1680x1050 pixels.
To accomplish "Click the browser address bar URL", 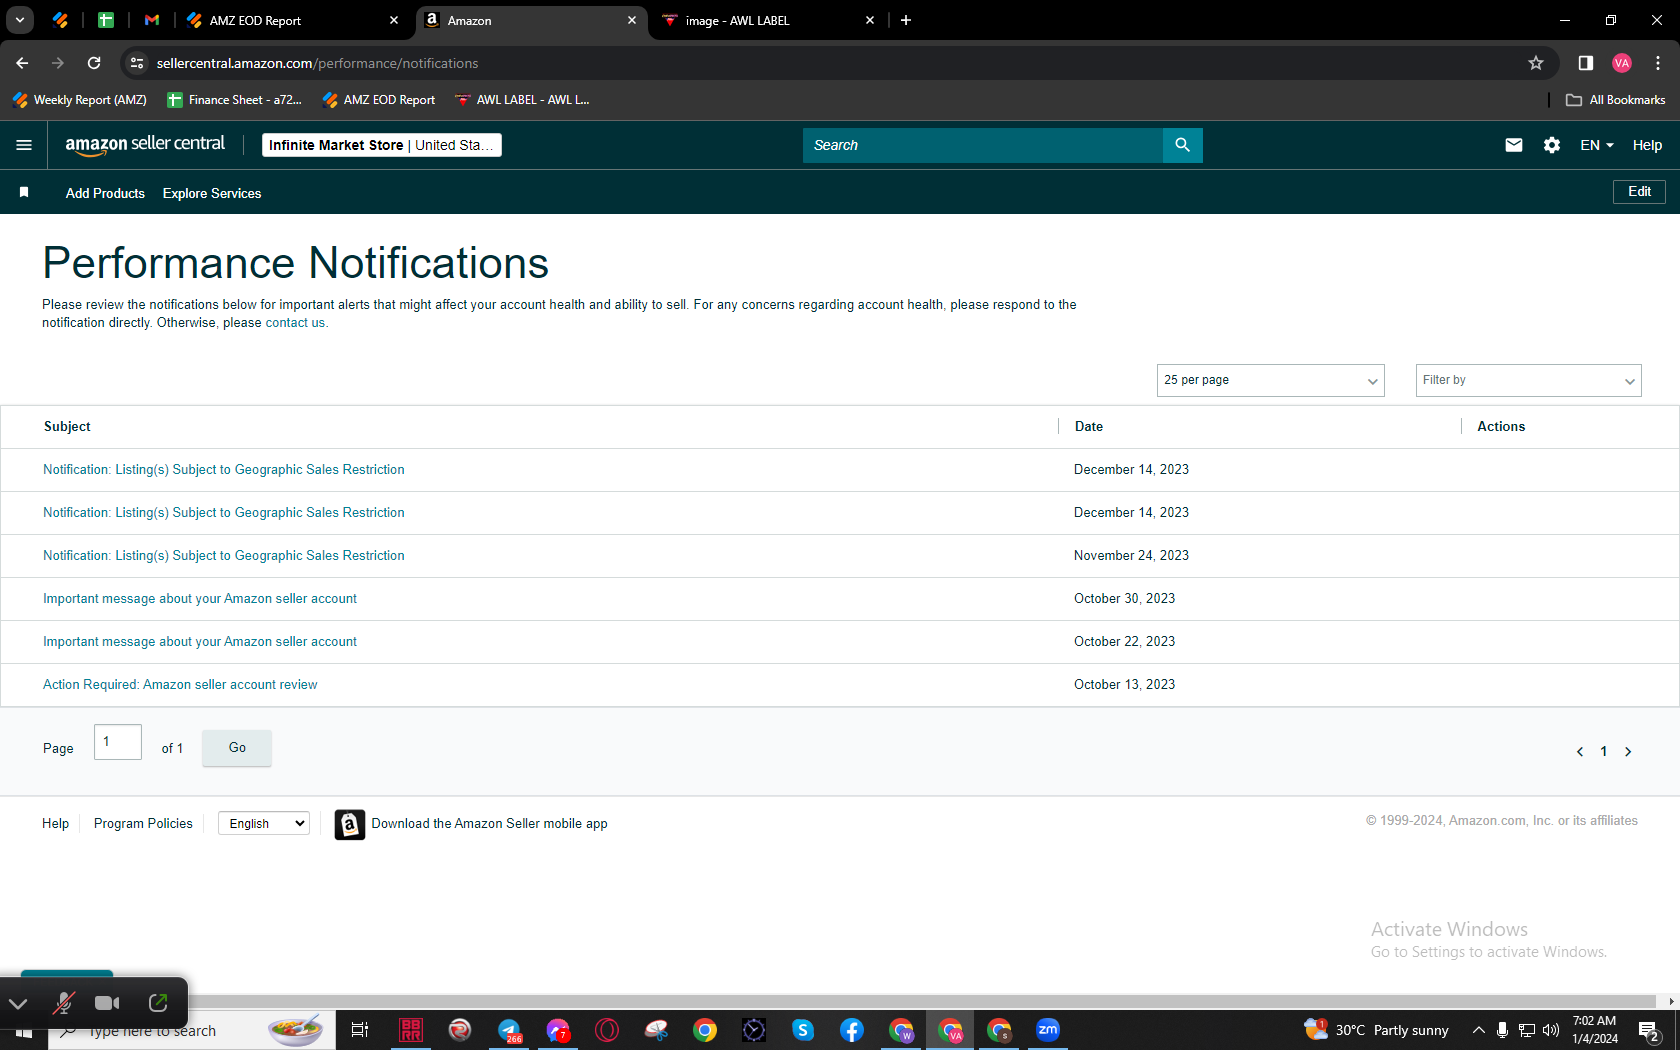I will click(317, 63).
